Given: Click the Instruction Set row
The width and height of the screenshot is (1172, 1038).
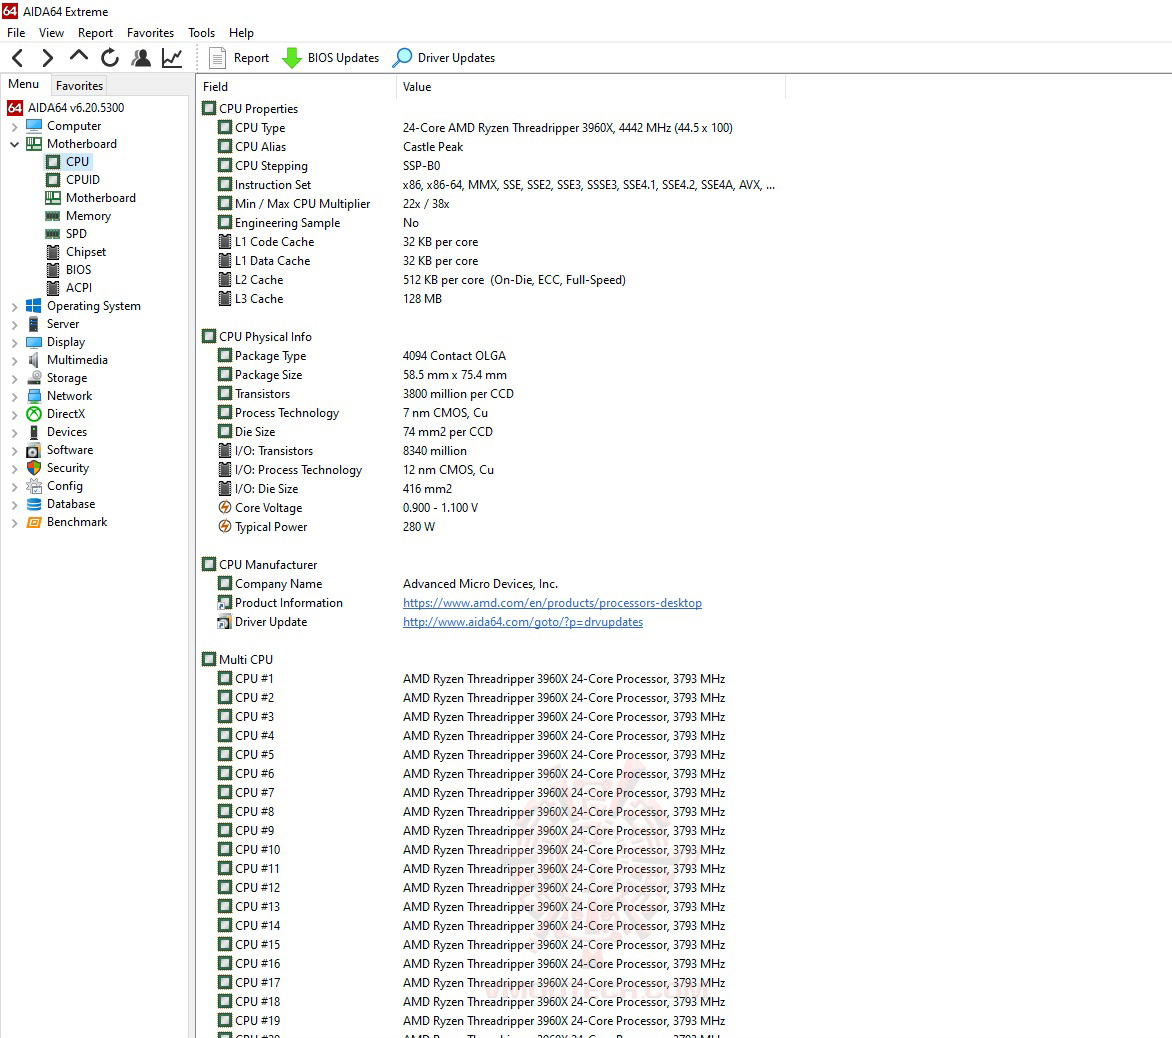Looking at the screenshot, I should pyautogui.click(x=493, y=185).
